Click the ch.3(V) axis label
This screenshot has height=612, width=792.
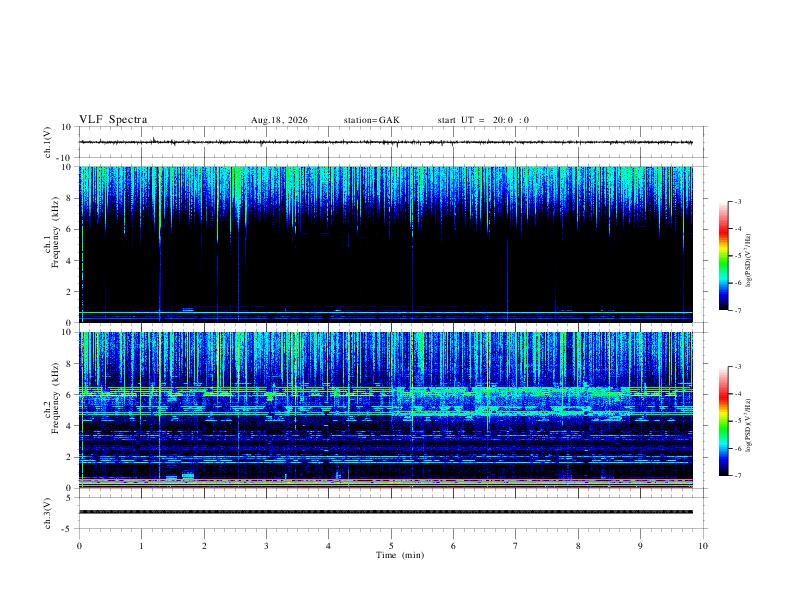click(x=48, y=513)
